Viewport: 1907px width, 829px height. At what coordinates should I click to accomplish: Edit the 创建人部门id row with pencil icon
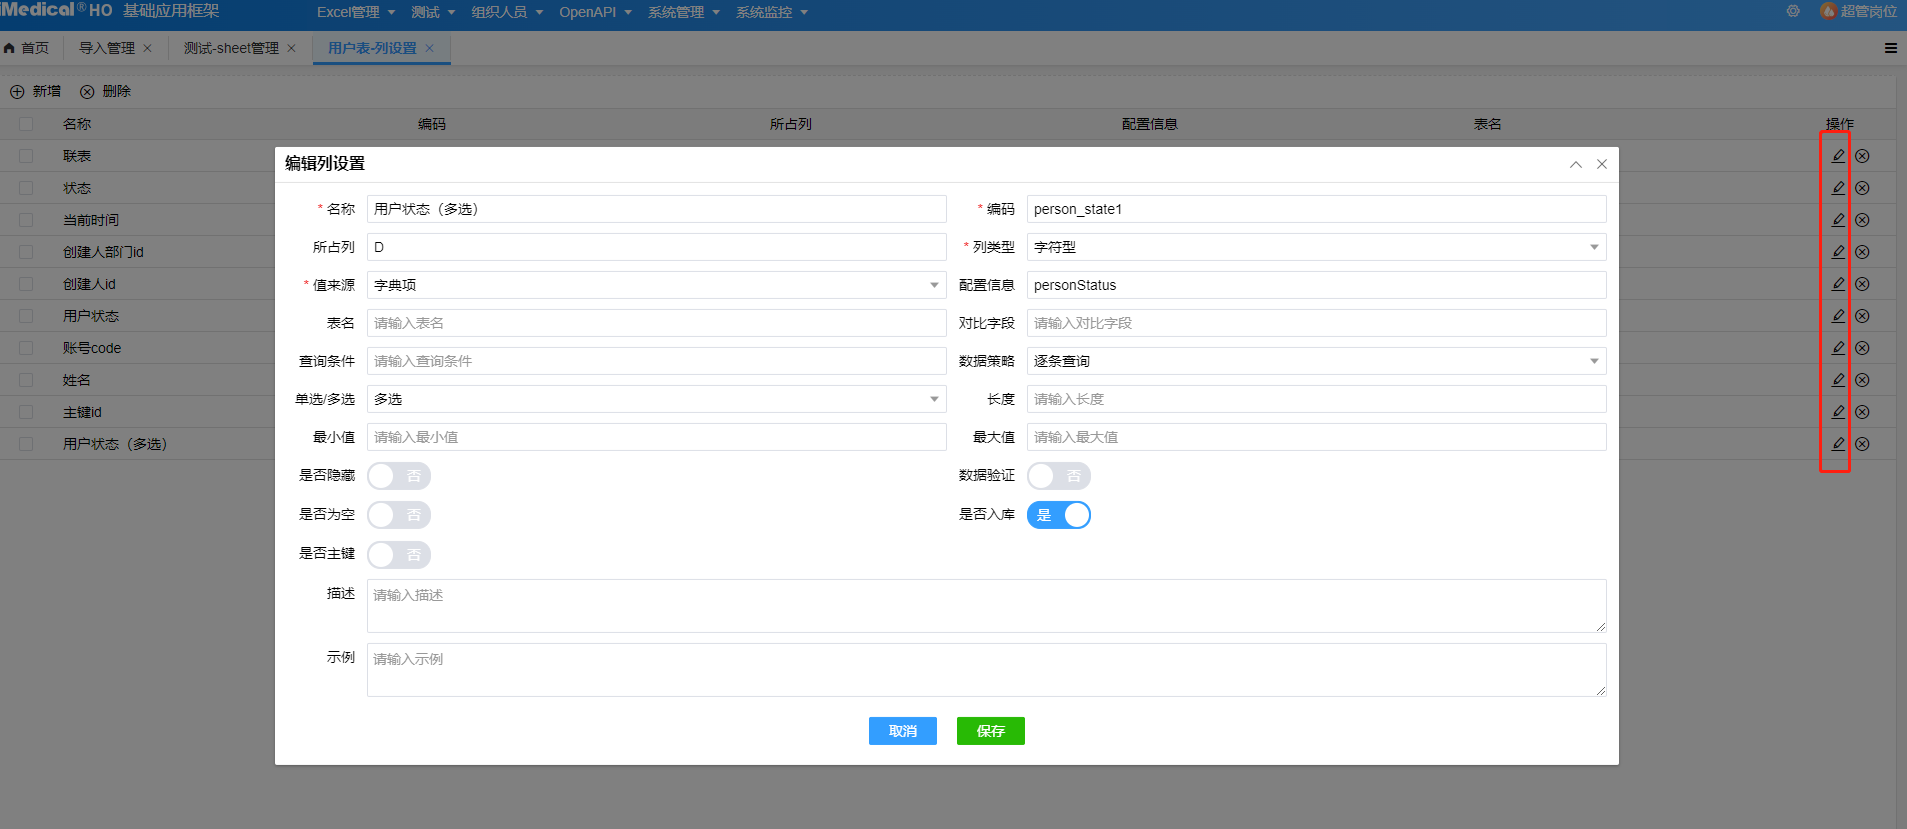[x=1838, y=252]
